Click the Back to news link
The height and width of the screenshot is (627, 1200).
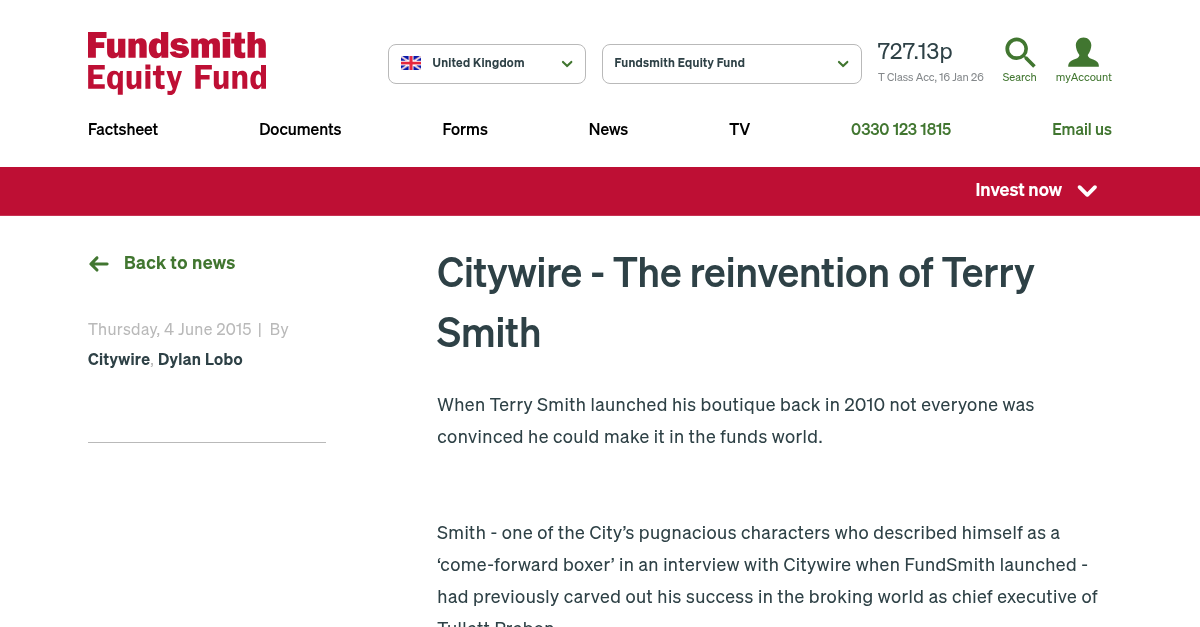(179, 263)
